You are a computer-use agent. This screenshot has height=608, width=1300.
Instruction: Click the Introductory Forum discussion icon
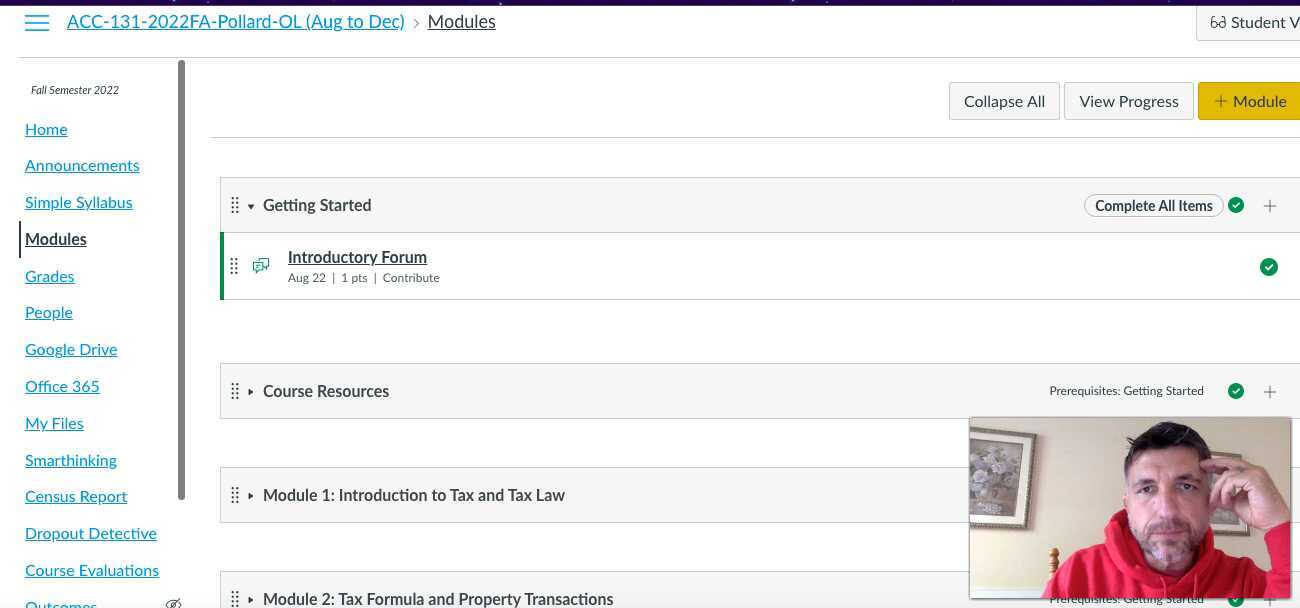261,266
